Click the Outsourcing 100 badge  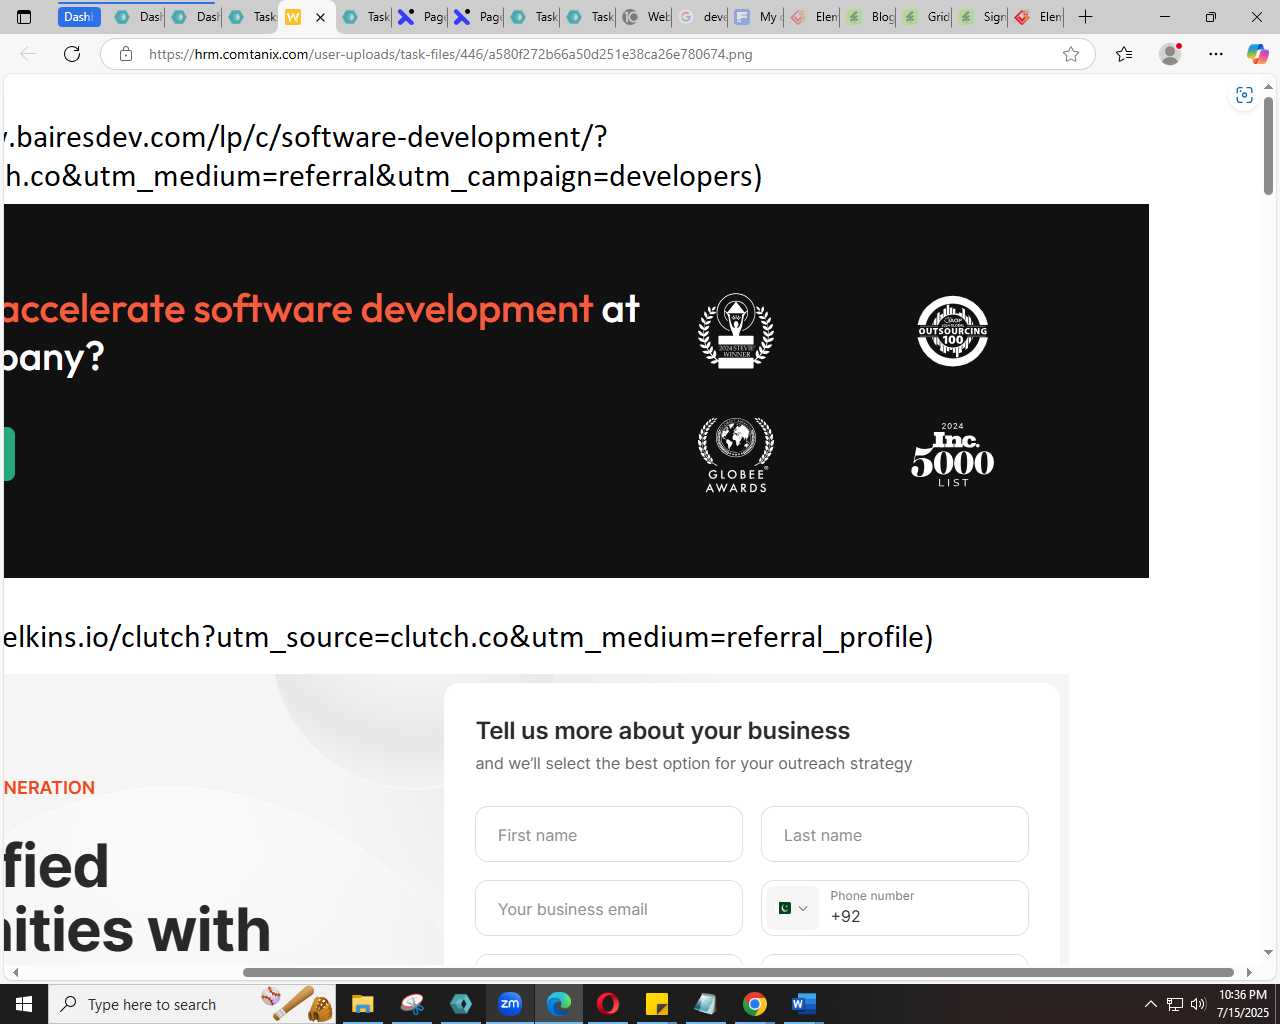pyautogui.click(x=953, y=331)
